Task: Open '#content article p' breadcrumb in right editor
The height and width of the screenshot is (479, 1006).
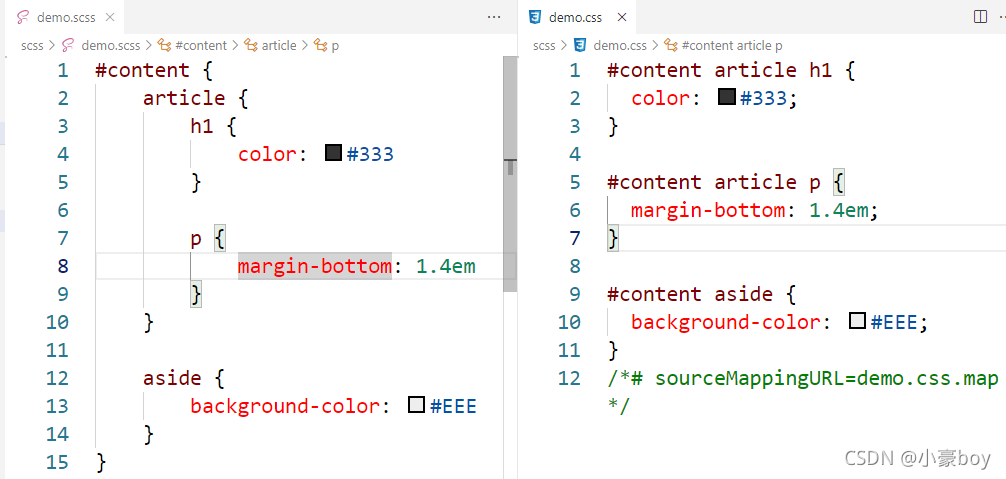Action: tap(732, 46)
